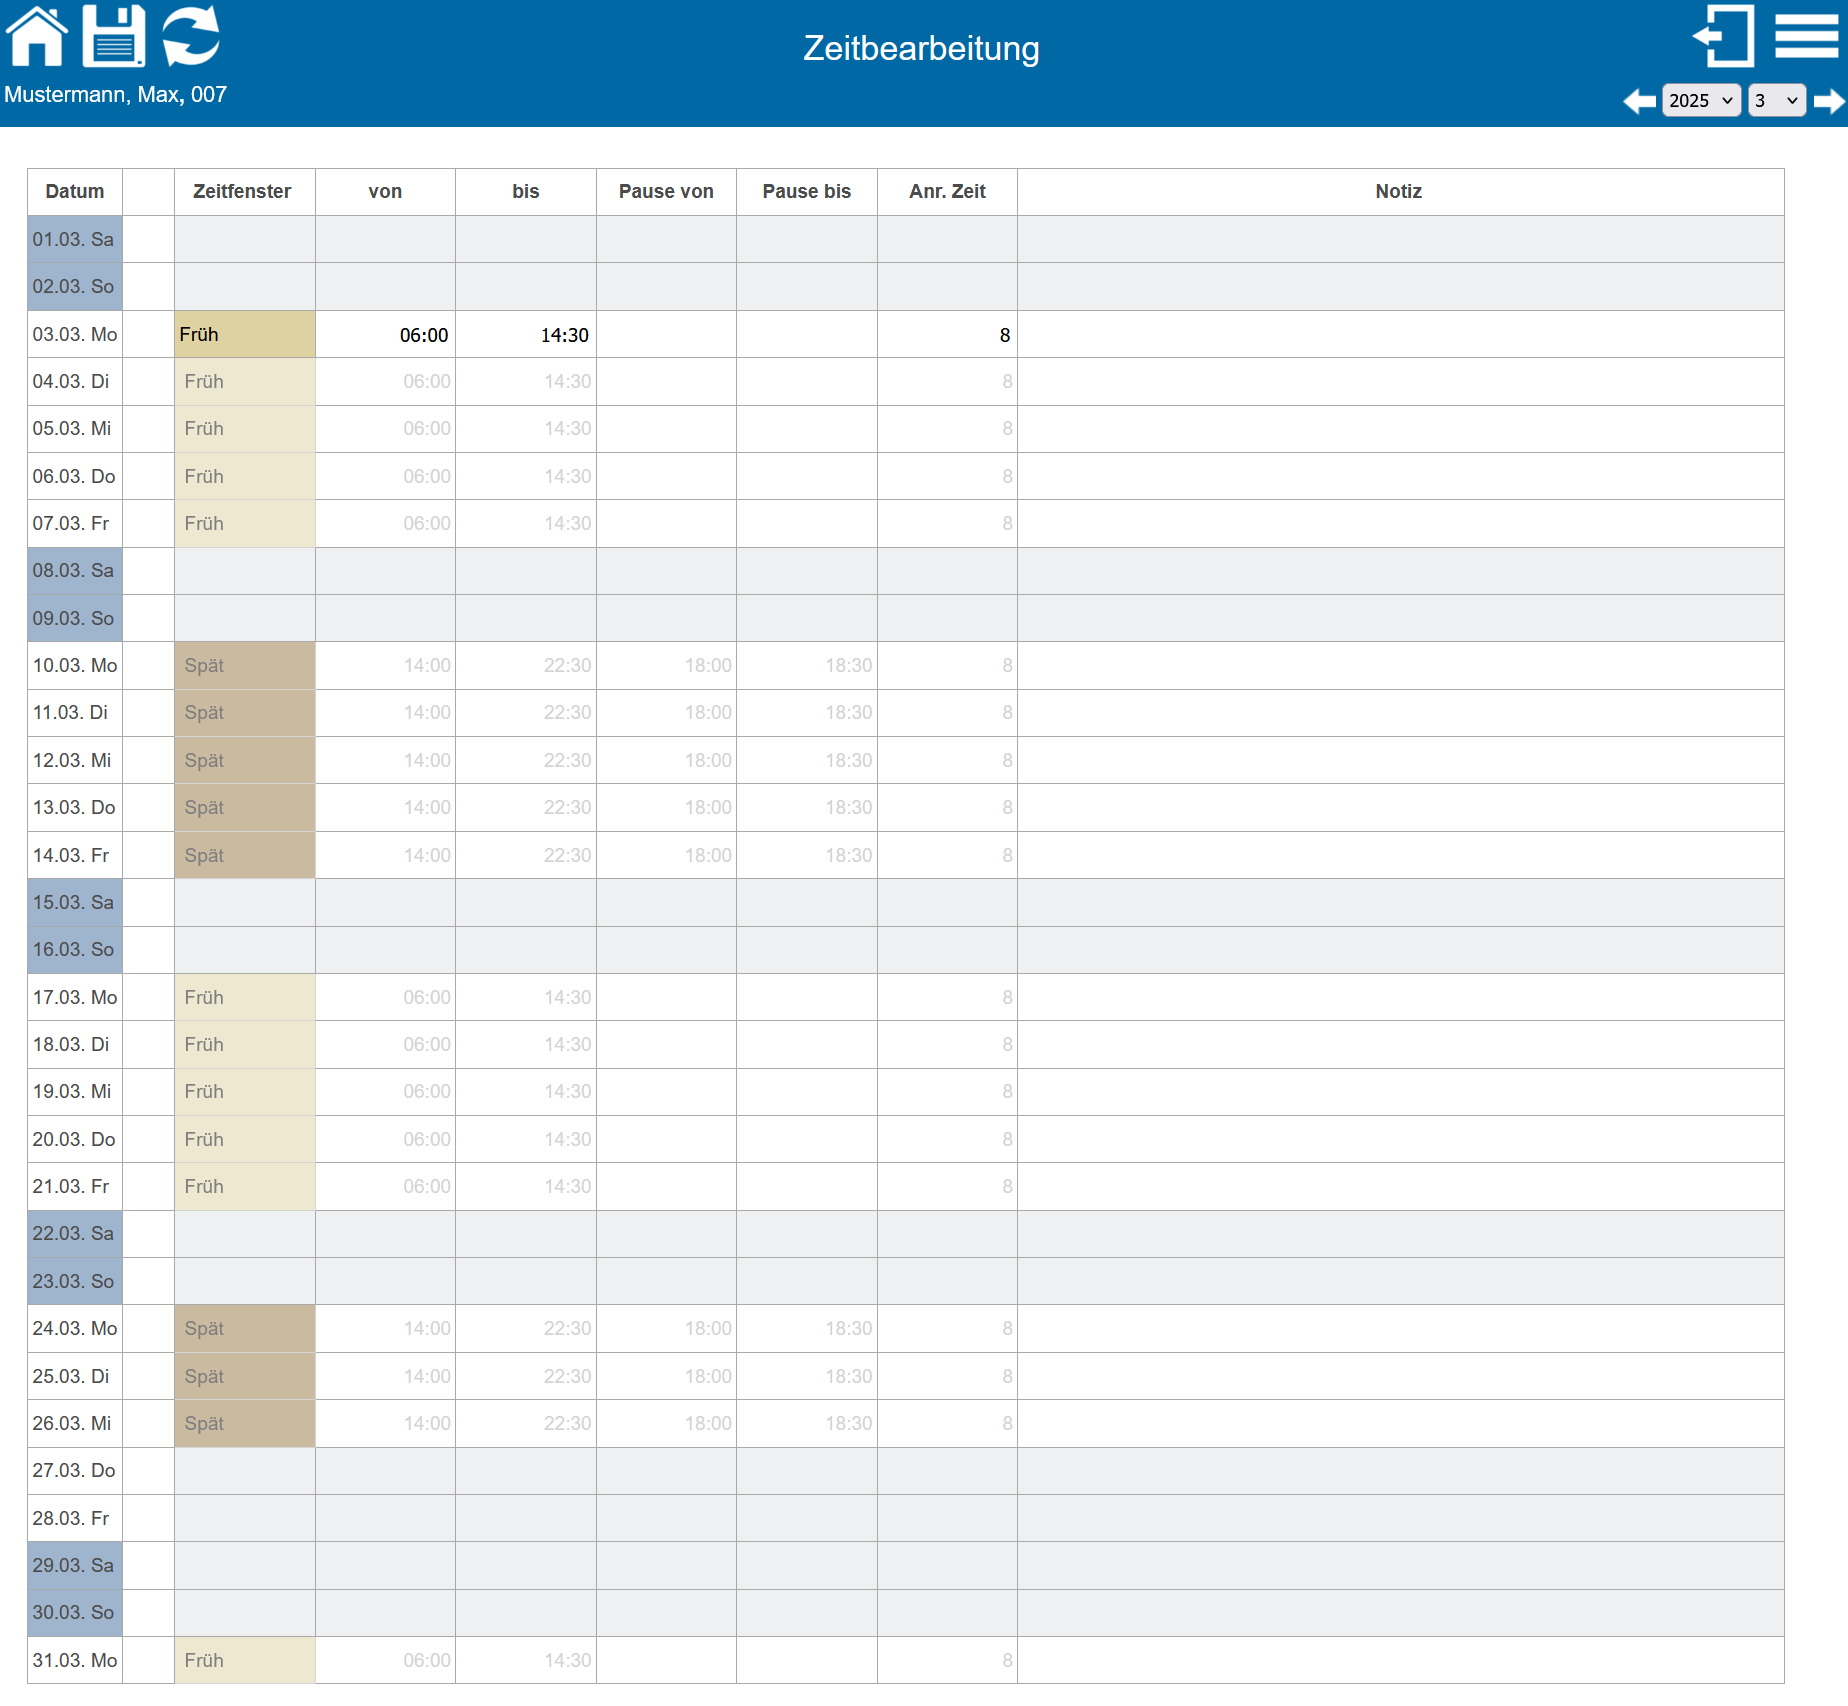Image resolution: width=1848 pixels, height=1706 pixels.
Task: Select the Früh Zeitfenster on 03.03. Mo
Action: coord(245,335)
